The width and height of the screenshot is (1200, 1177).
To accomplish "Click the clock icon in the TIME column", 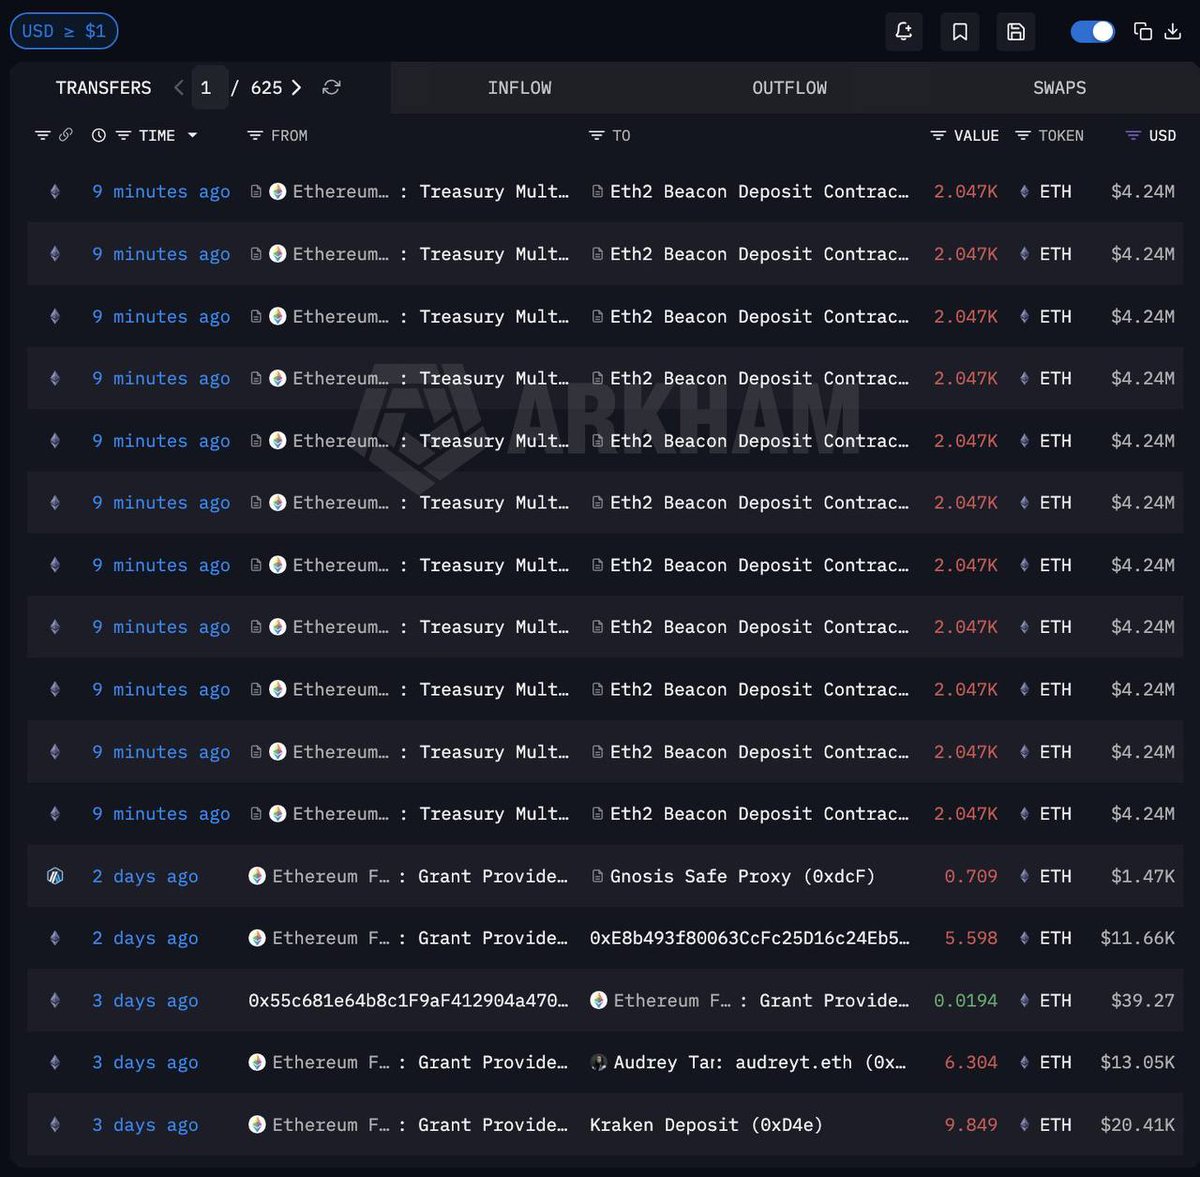I will [x=97, y=134].
